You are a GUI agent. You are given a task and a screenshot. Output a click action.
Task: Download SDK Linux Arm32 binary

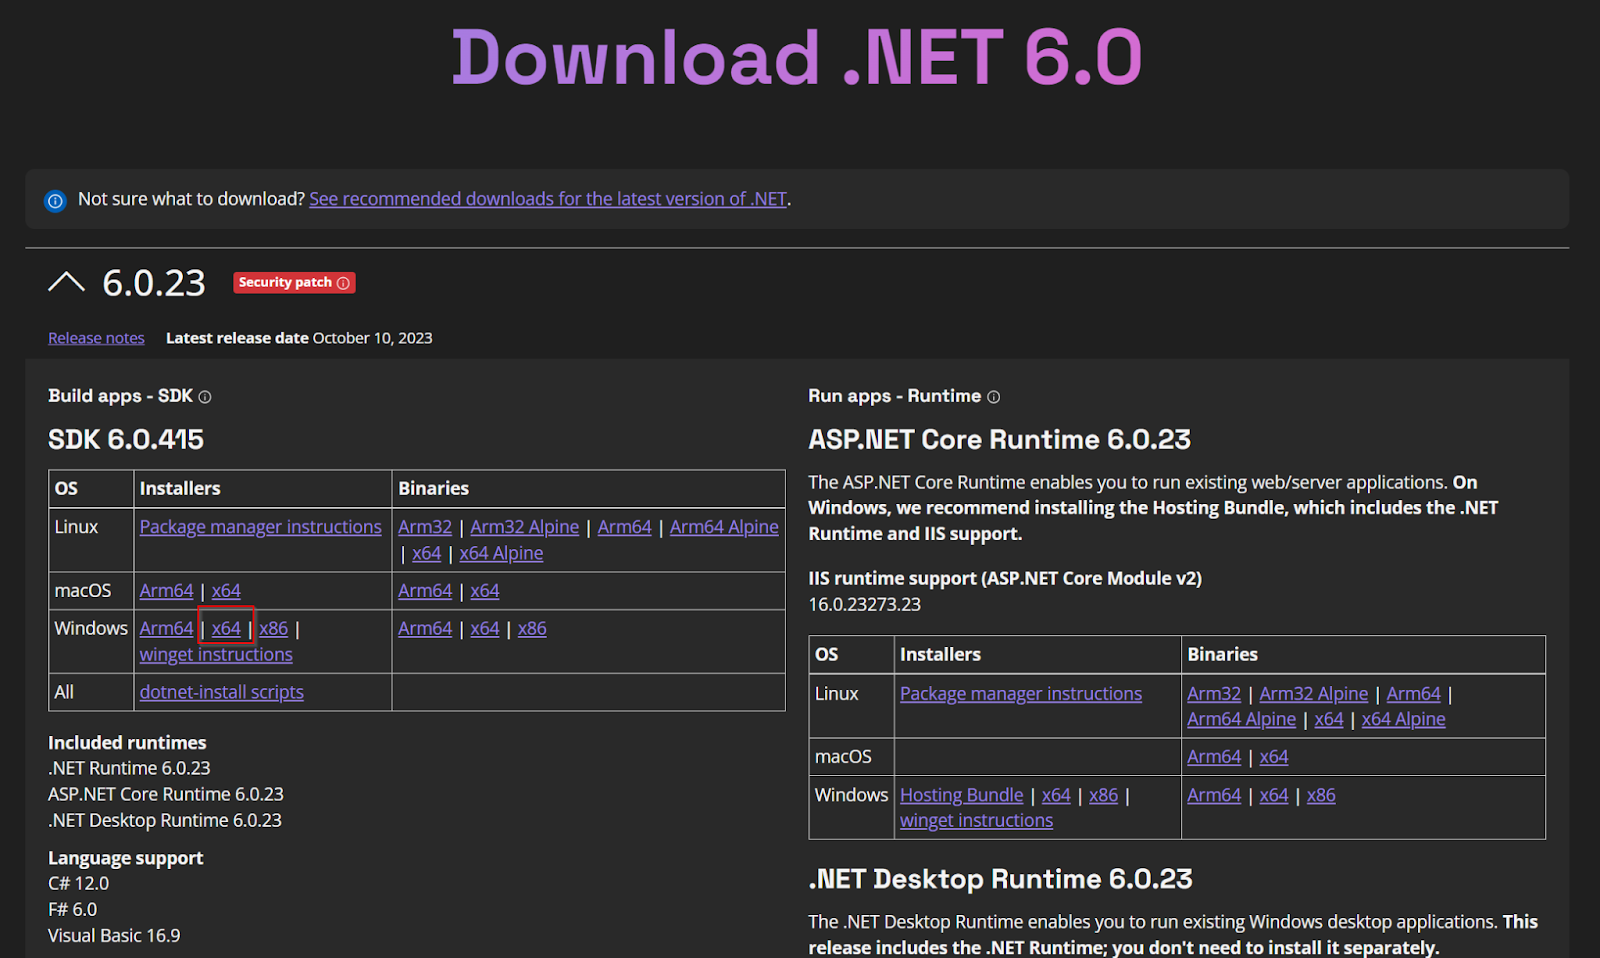(x=425, y=527)
